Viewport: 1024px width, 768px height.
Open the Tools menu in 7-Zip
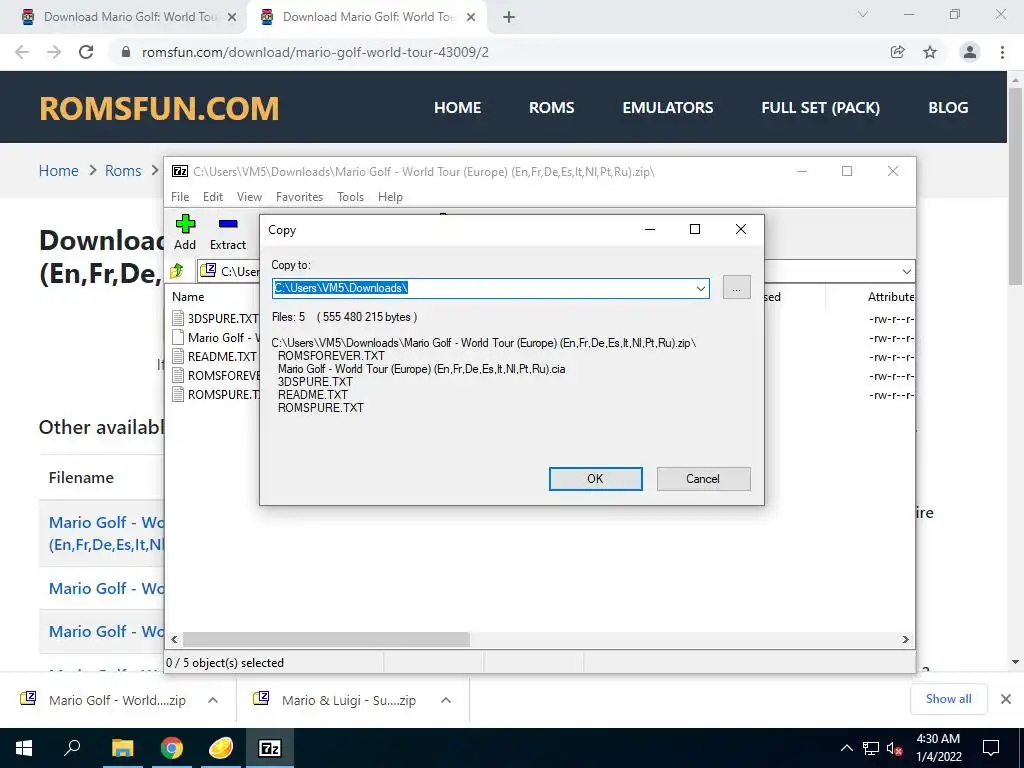pyautogui.click(x=350, y=197)
